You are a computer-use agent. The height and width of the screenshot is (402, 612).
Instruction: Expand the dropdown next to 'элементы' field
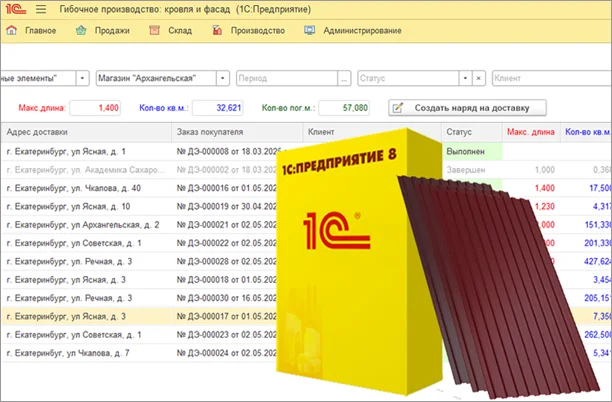tap(82, 78)
